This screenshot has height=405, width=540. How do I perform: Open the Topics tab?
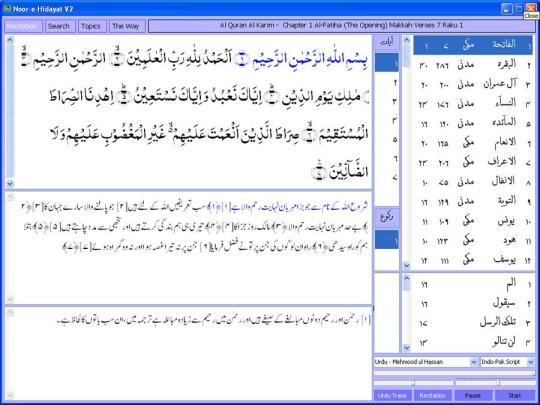click(x=92, y=26)
